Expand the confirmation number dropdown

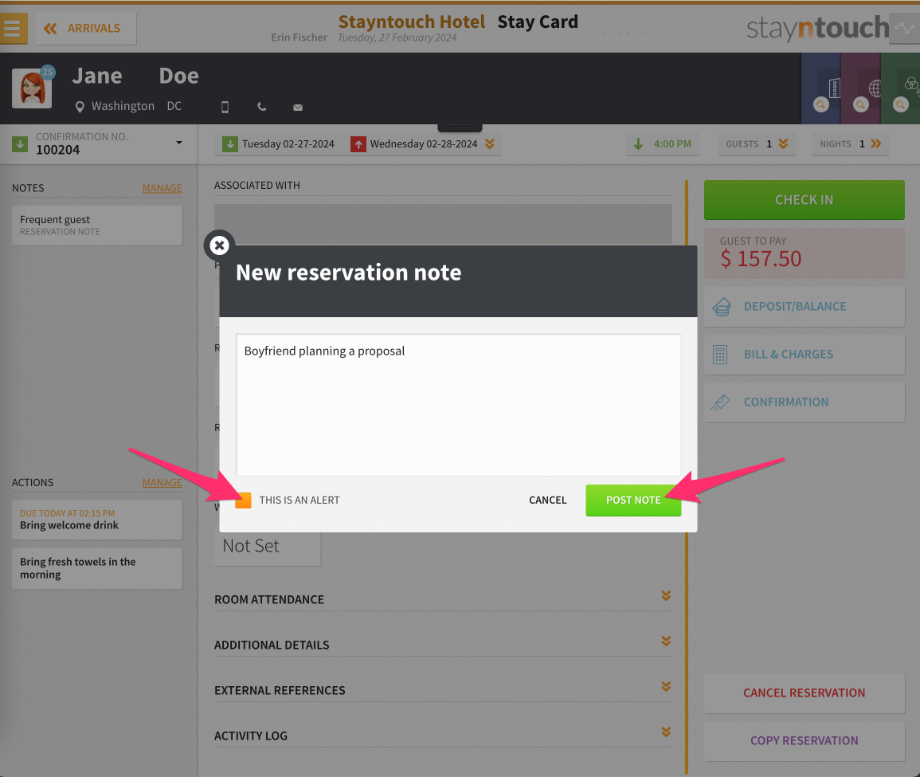(179, 143)
